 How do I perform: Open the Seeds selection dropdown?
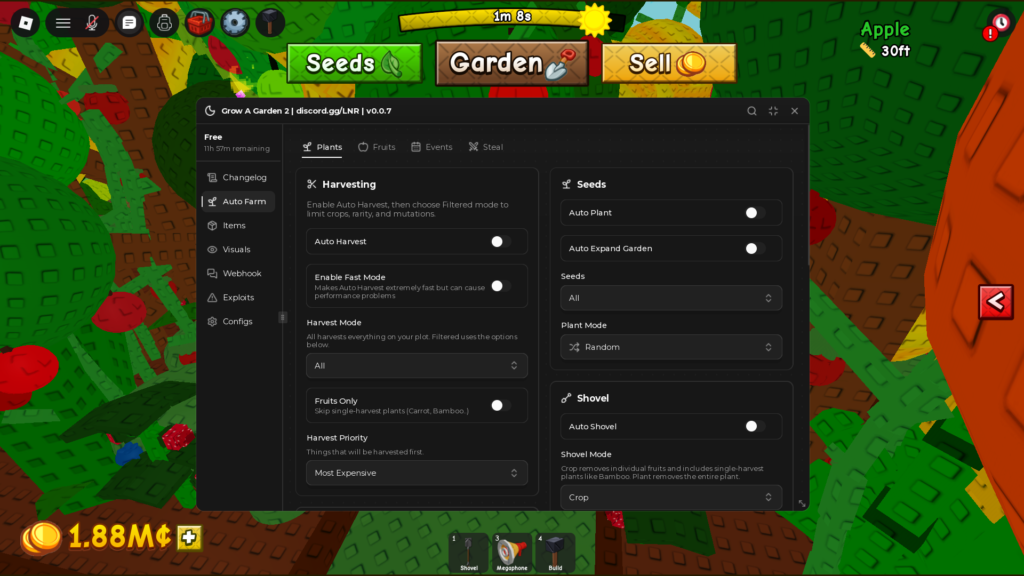(x=671, y=298)
